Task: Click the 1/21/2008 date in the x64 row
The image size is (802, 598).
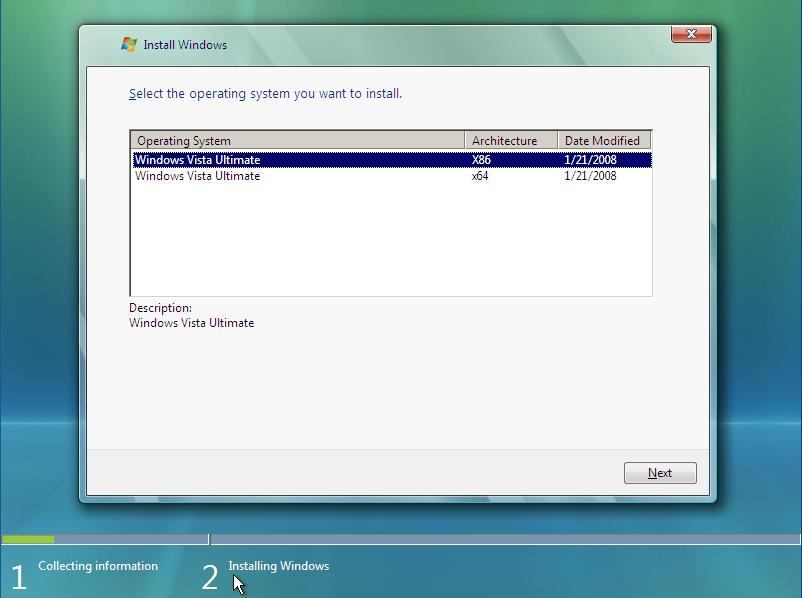Action: 590,176
